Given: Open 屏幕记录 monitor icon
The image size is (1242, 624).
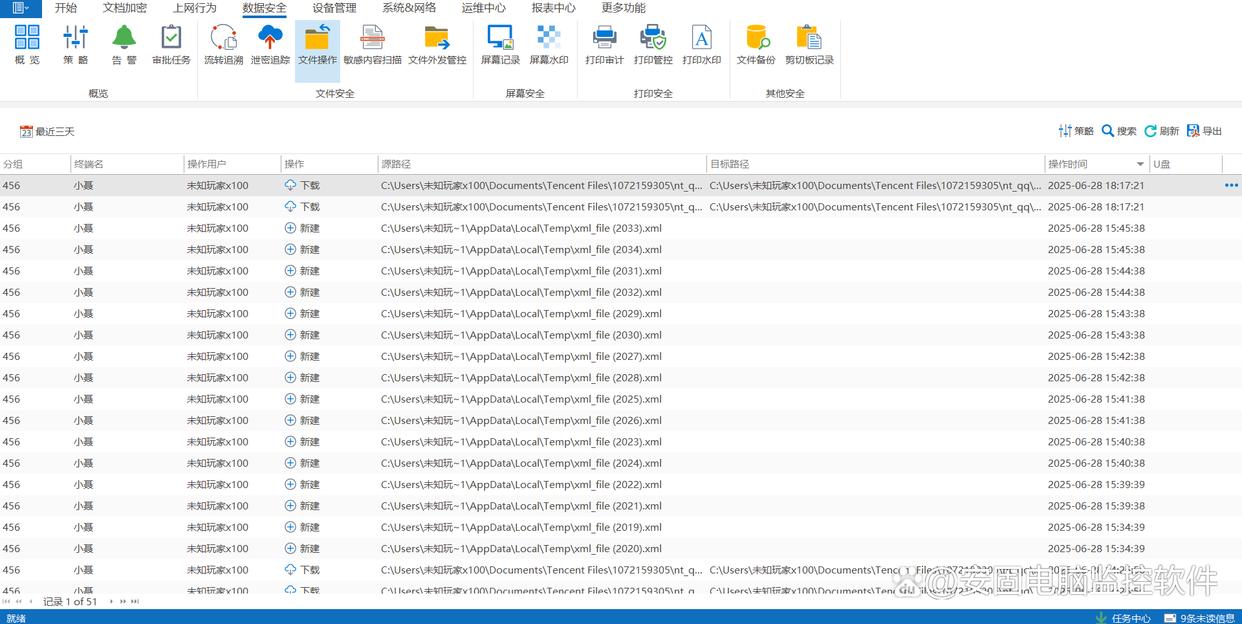Looking at the screenshot, I should [x=500, y=45].
